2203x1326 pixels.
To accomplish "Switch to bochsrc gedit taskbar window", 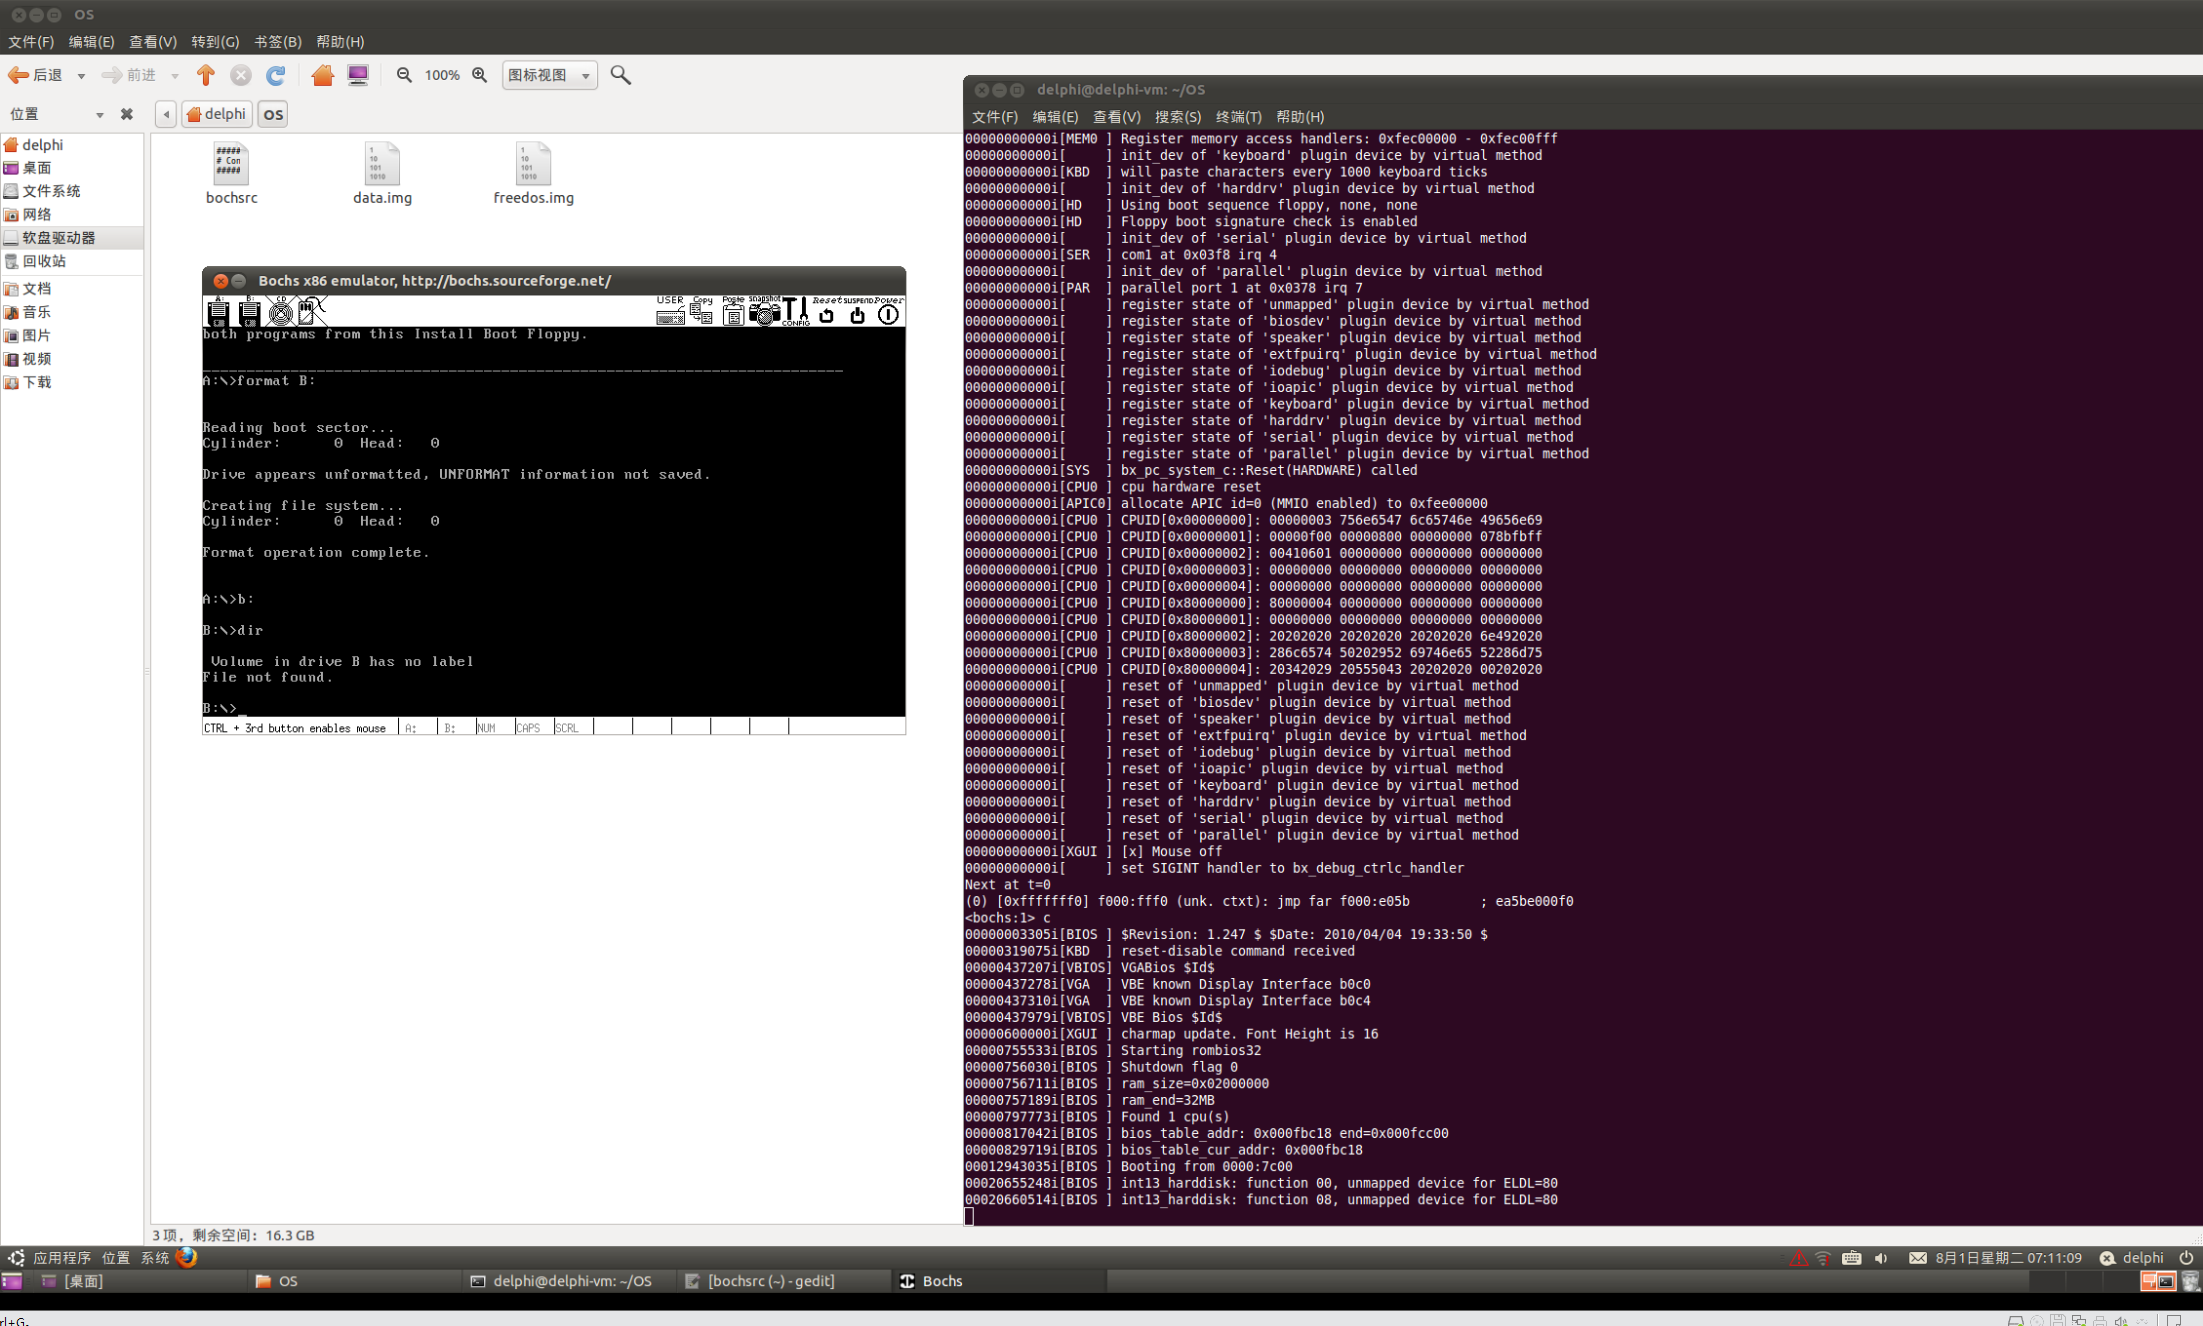I will (770, 1281).
